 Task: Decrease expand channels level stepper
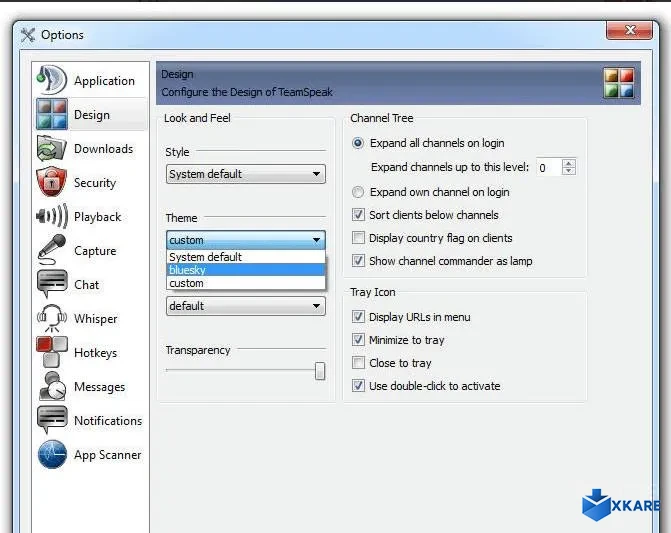coord(569,171)
